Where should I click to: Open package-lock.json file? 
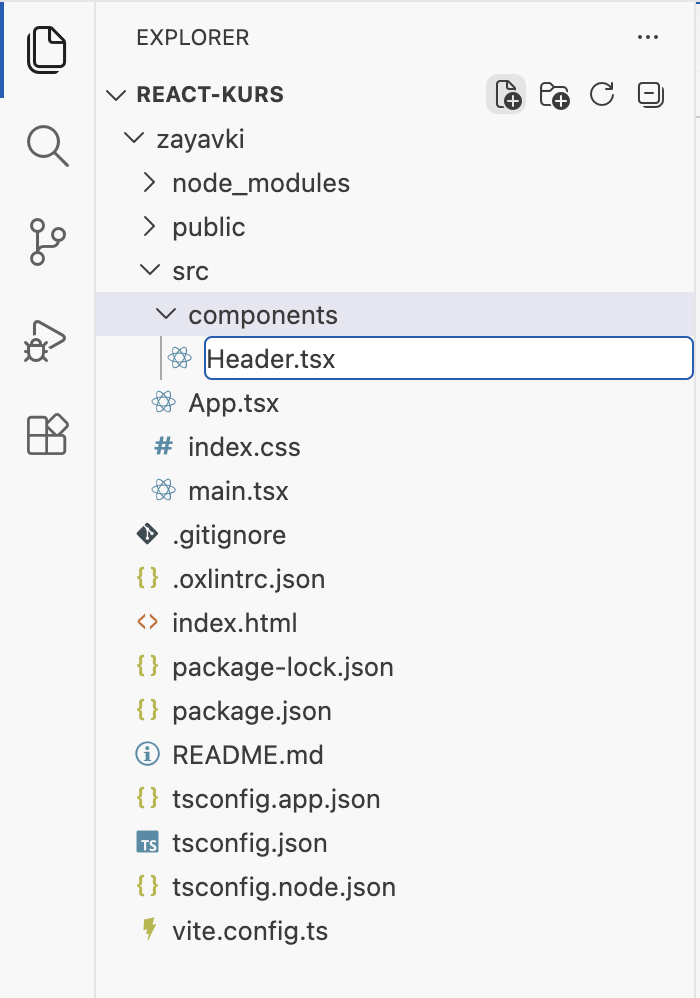(283, 666)
